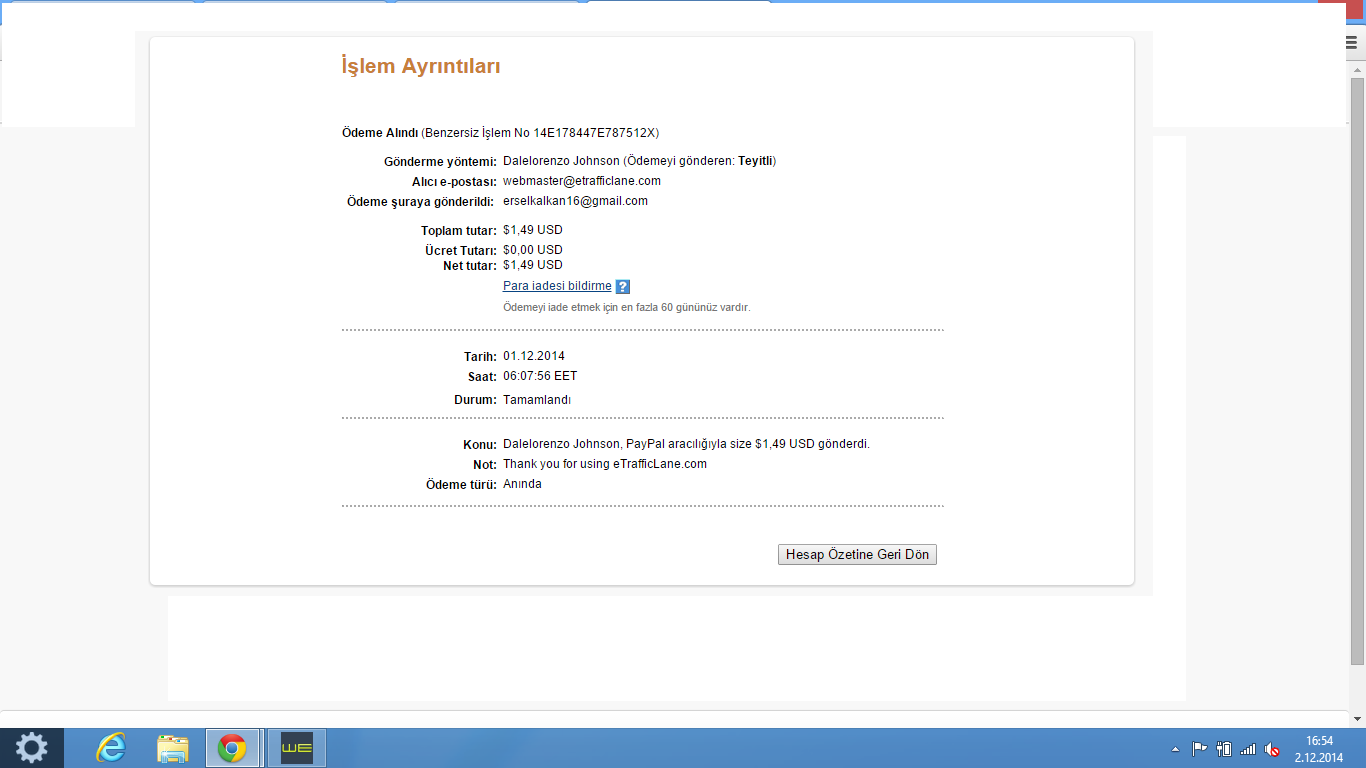Click the muted volume speaker icon
Image resolution: width=1366 pixels, height=768 pixels.
(1272, 749)
